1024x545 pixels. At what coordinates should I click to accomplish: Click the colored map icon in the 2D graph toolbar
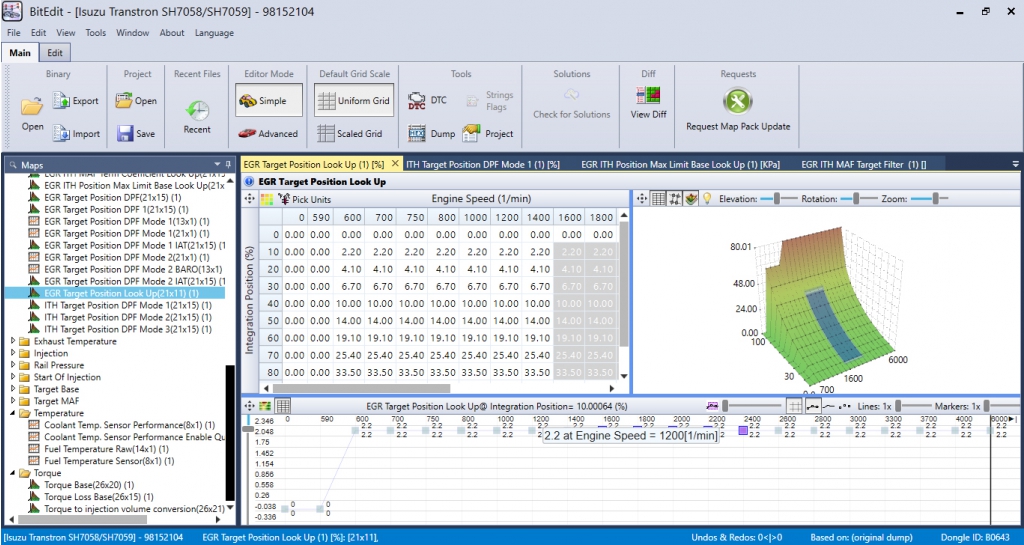[x=265, y=406]
